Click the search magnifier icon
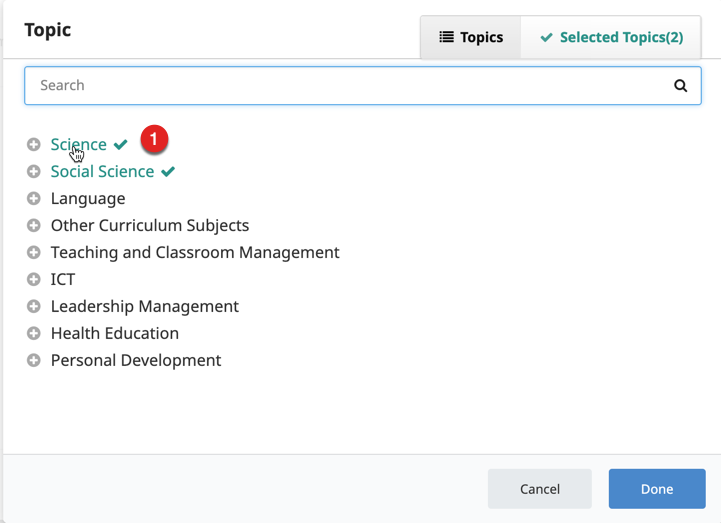 tap(680, 86)
